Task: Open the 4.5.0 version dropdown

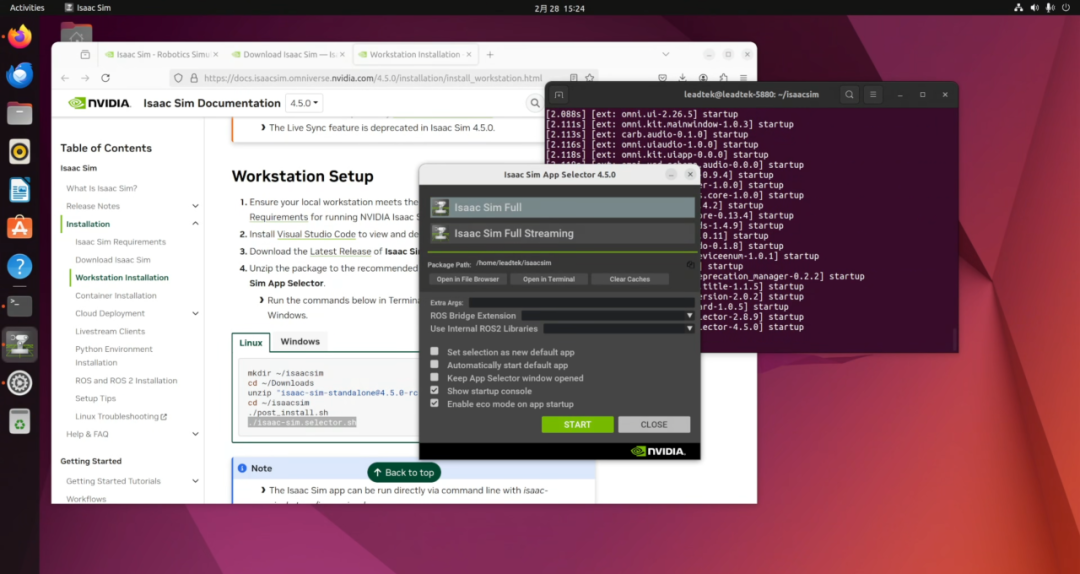Action: point(304,103)
